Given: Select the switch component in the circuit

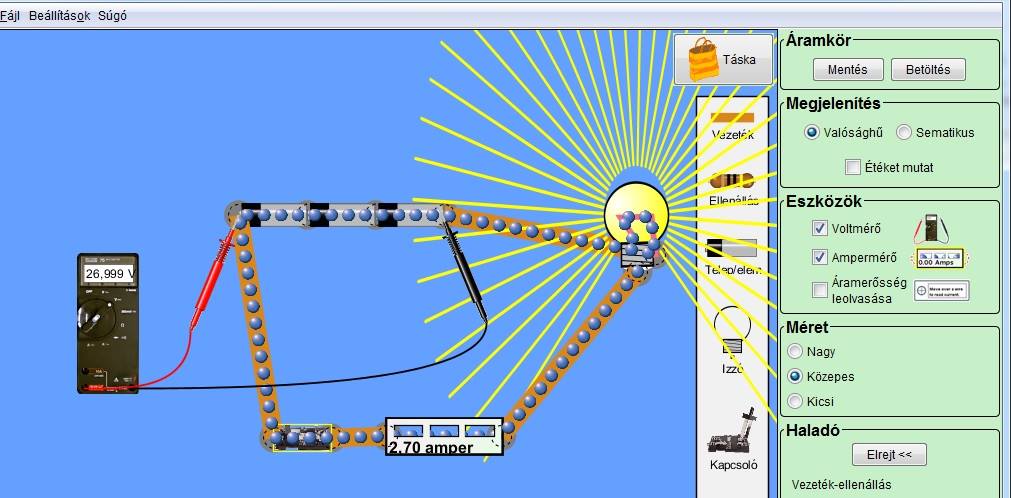Looking at the screenshot, I should (x=301, y=437).
